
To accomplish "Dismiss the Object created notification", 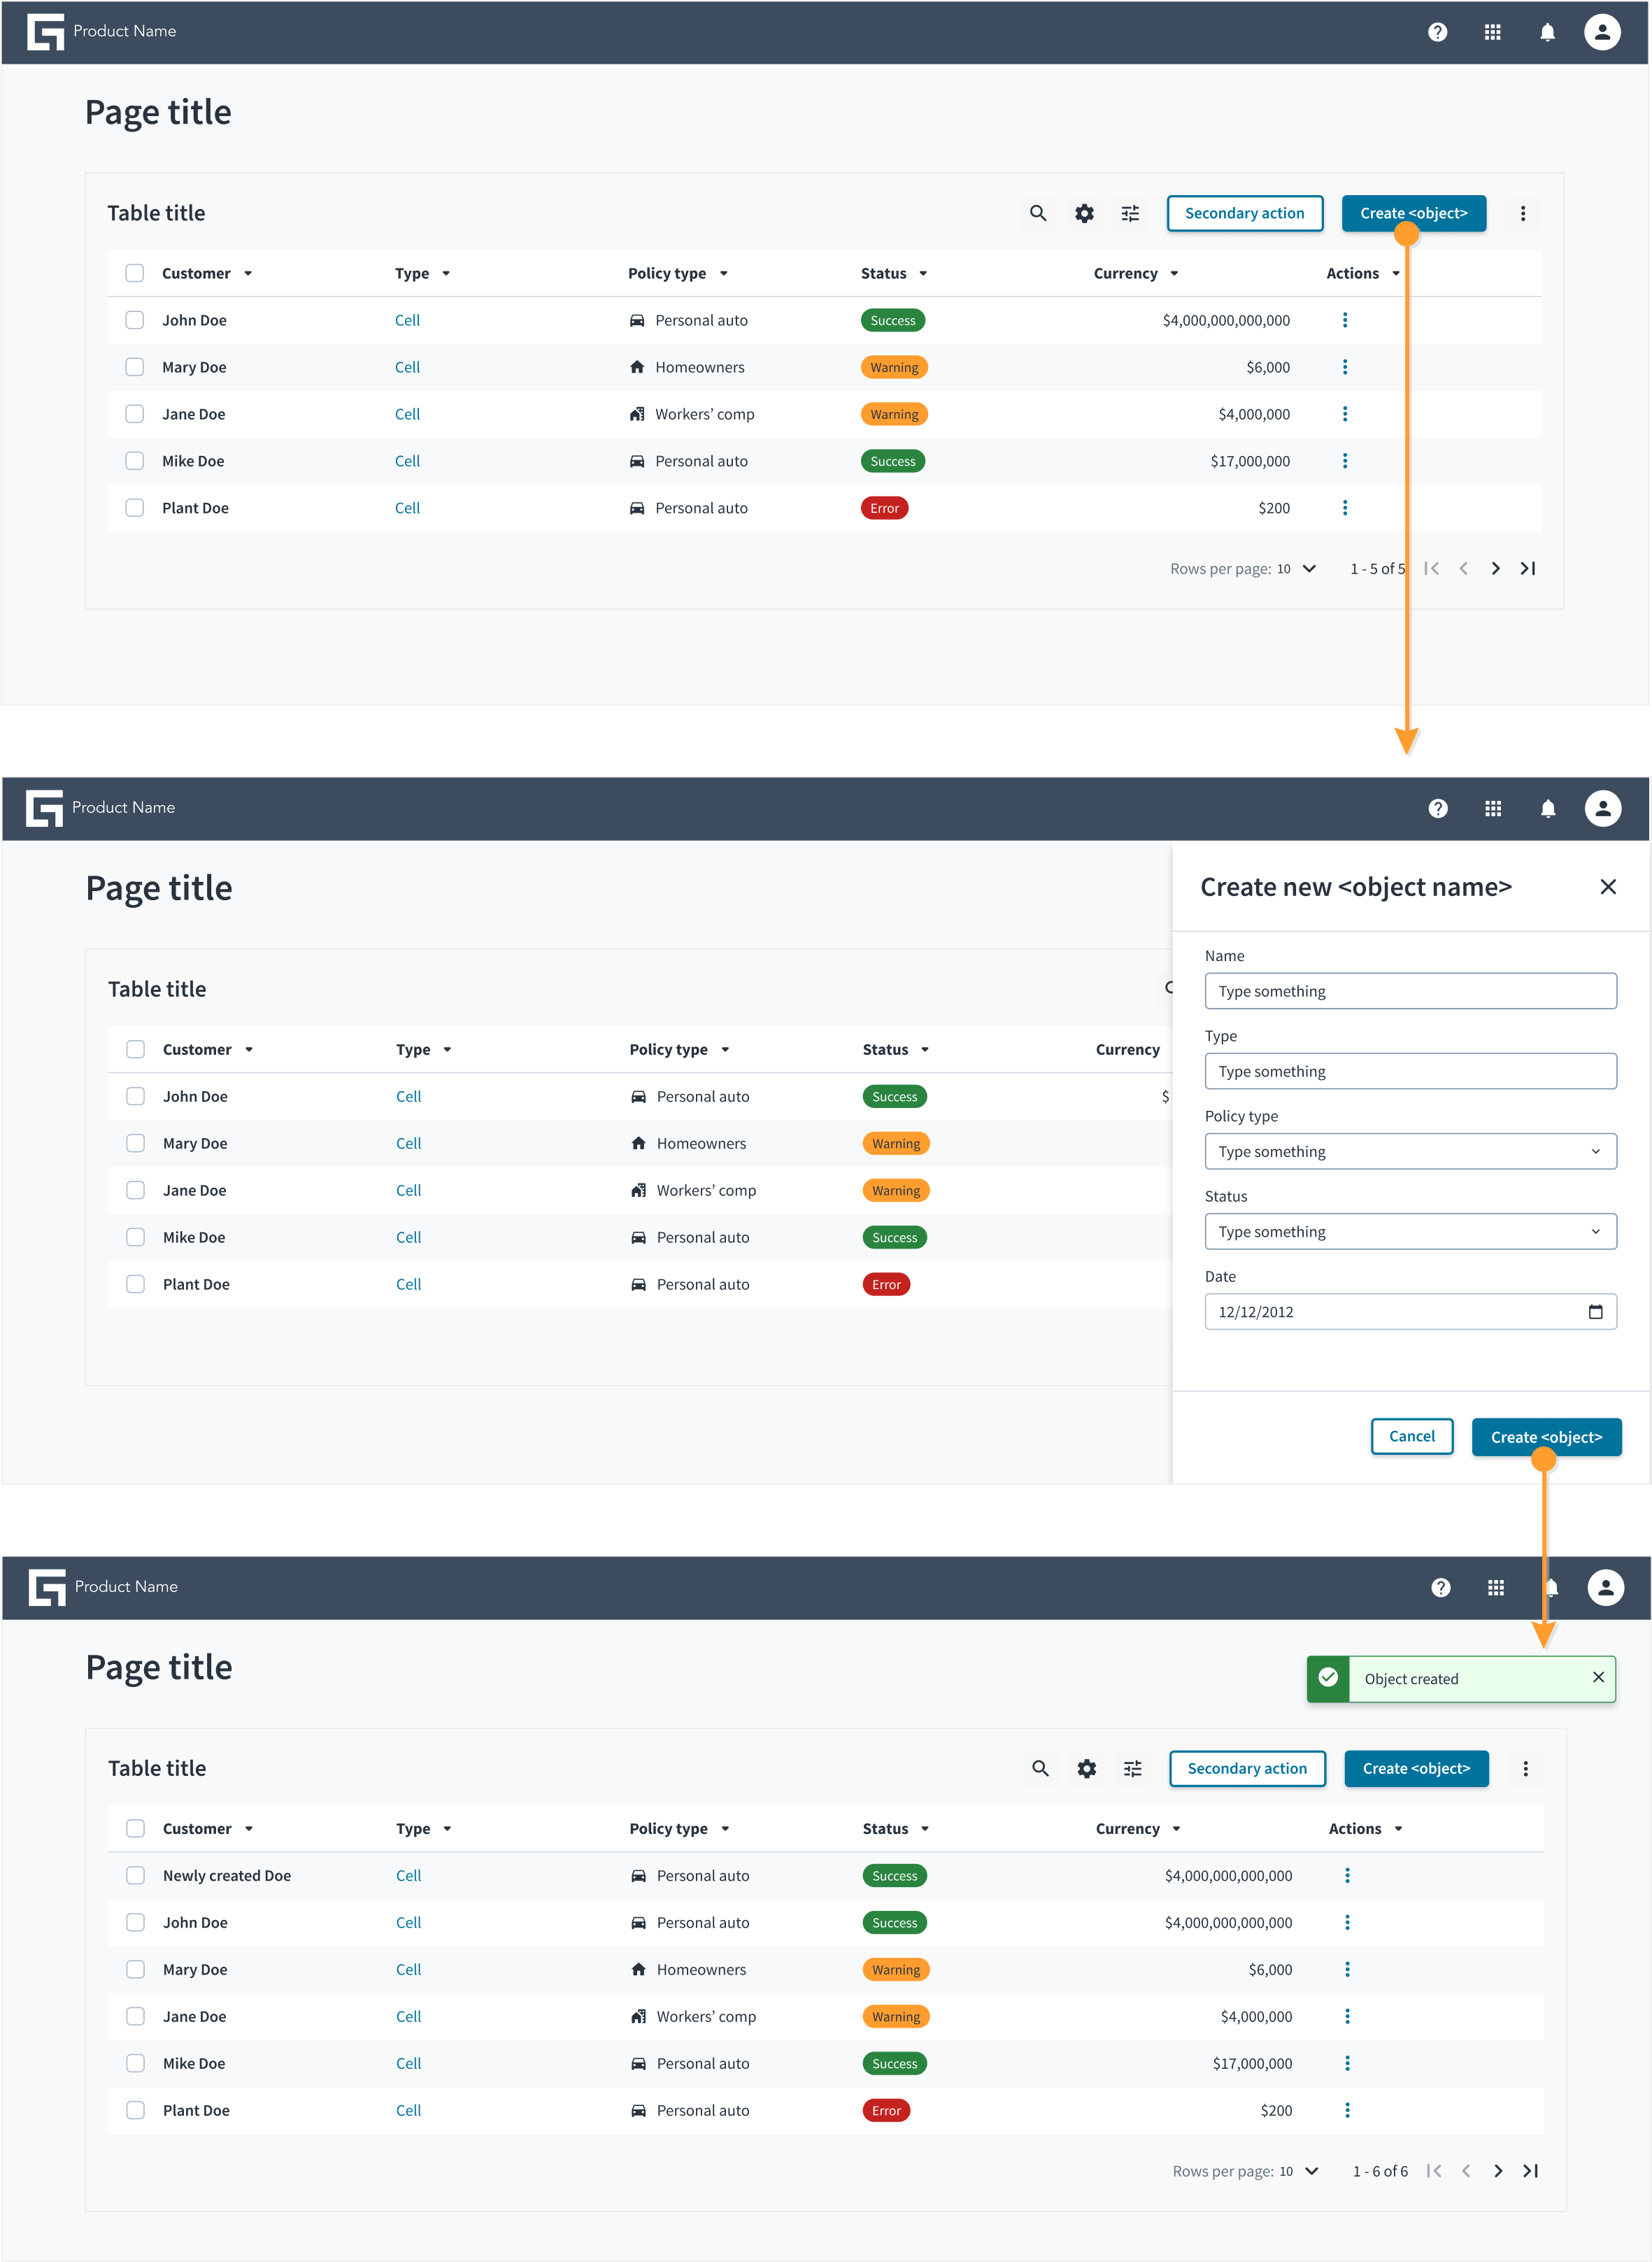I will click(1598, 1677).
